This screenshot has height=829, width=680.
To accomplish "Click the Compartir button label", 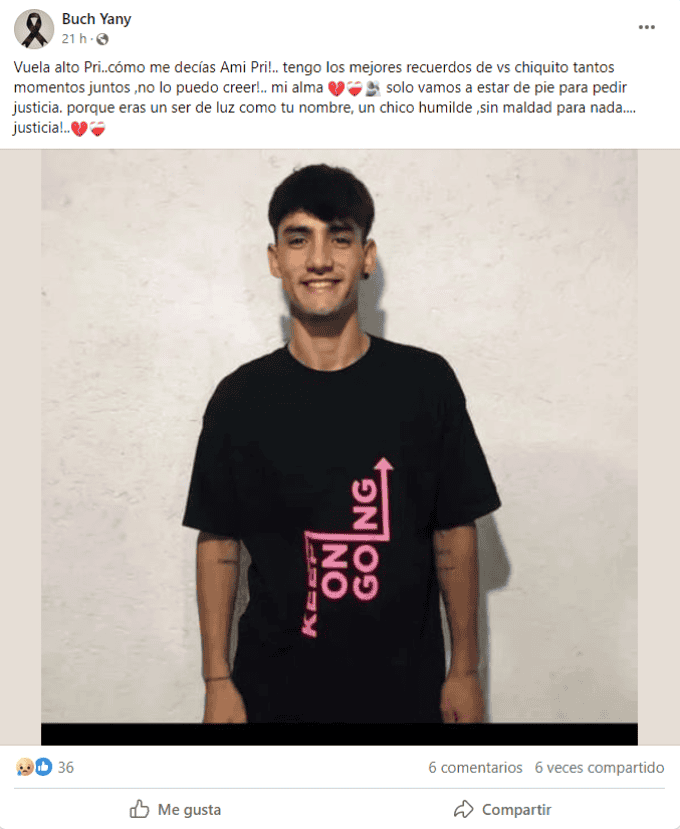I will 516,809.
